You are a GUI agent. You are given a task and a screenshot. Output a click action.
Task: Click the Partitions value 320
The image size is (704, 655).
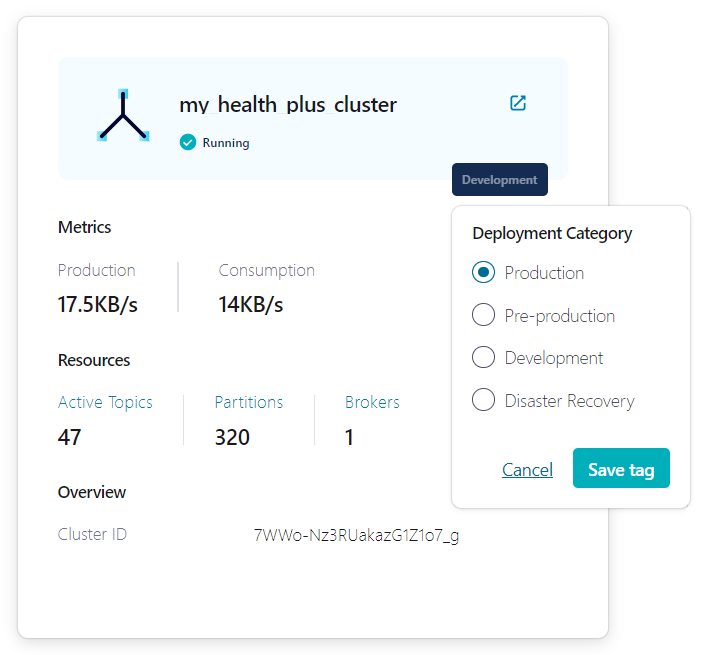coord(232,437)
